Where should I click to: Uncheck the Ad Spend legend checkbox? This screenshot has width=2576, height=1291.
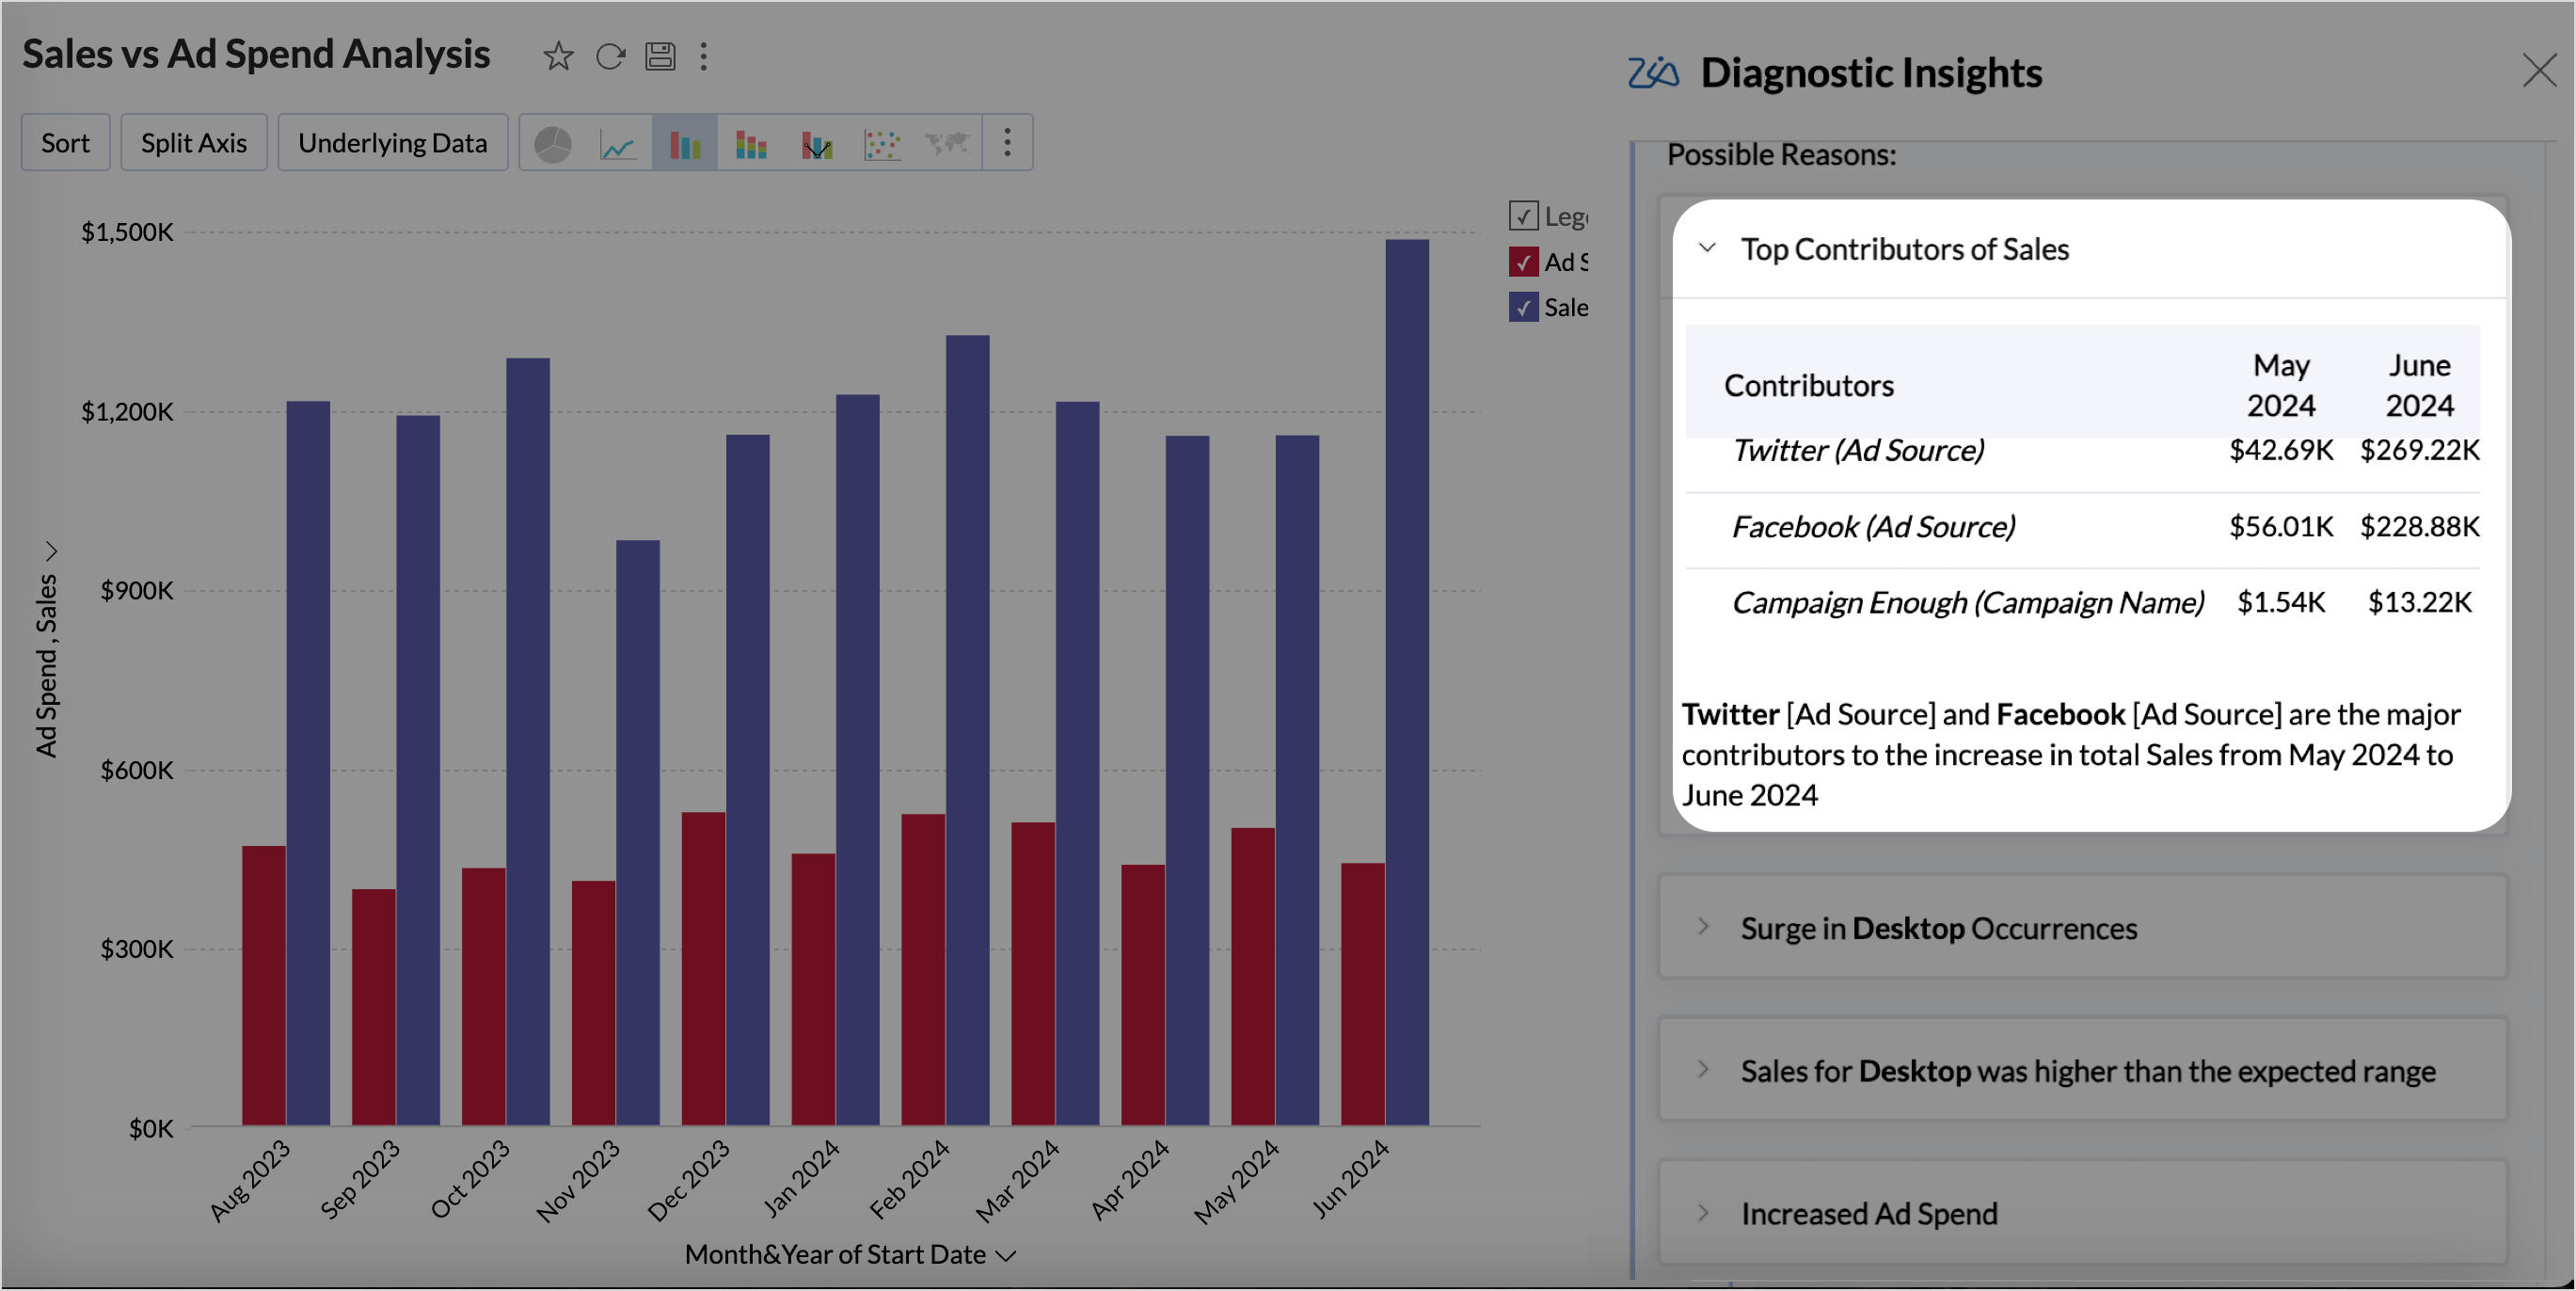[1523, 262]
